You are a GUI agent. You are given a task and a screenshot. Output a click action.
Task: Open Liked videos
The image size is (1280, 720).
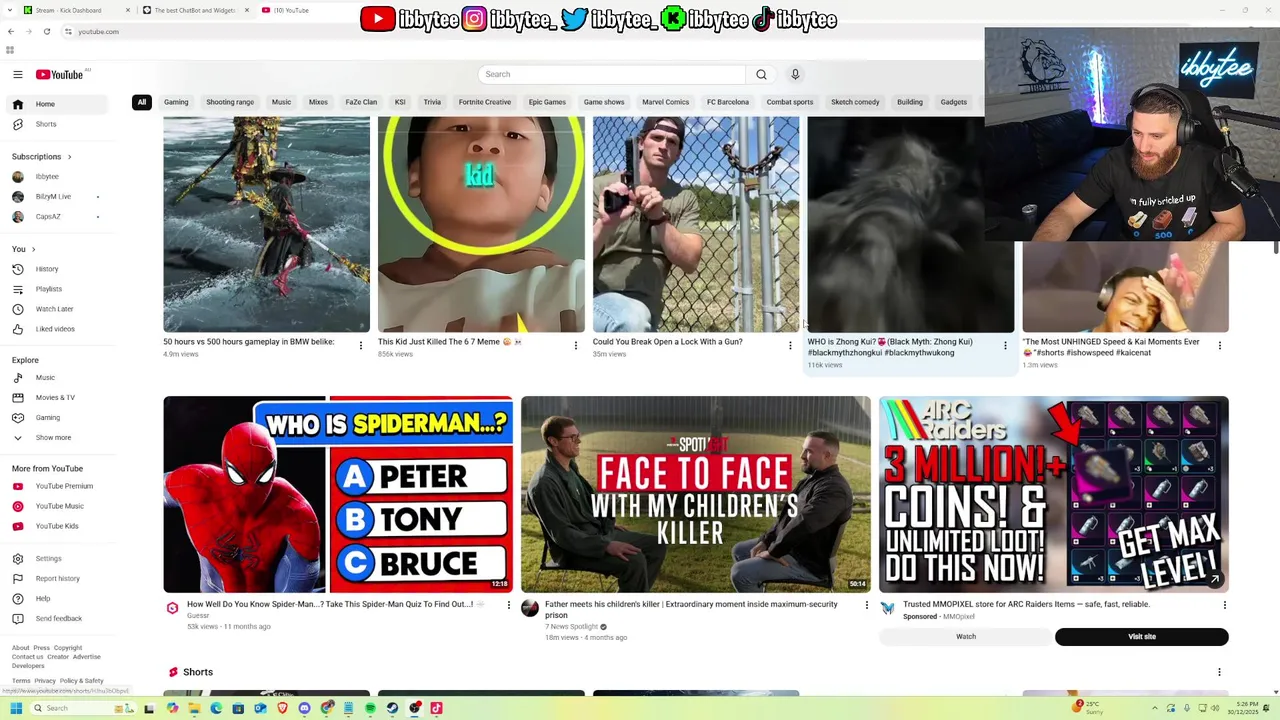click(58, 329)
